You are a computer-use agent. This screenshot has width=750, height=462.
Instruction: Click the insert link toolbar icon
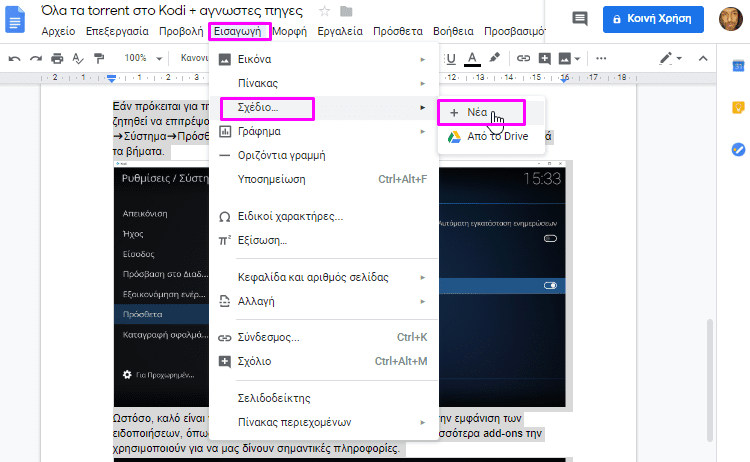[x=523, y=58]
